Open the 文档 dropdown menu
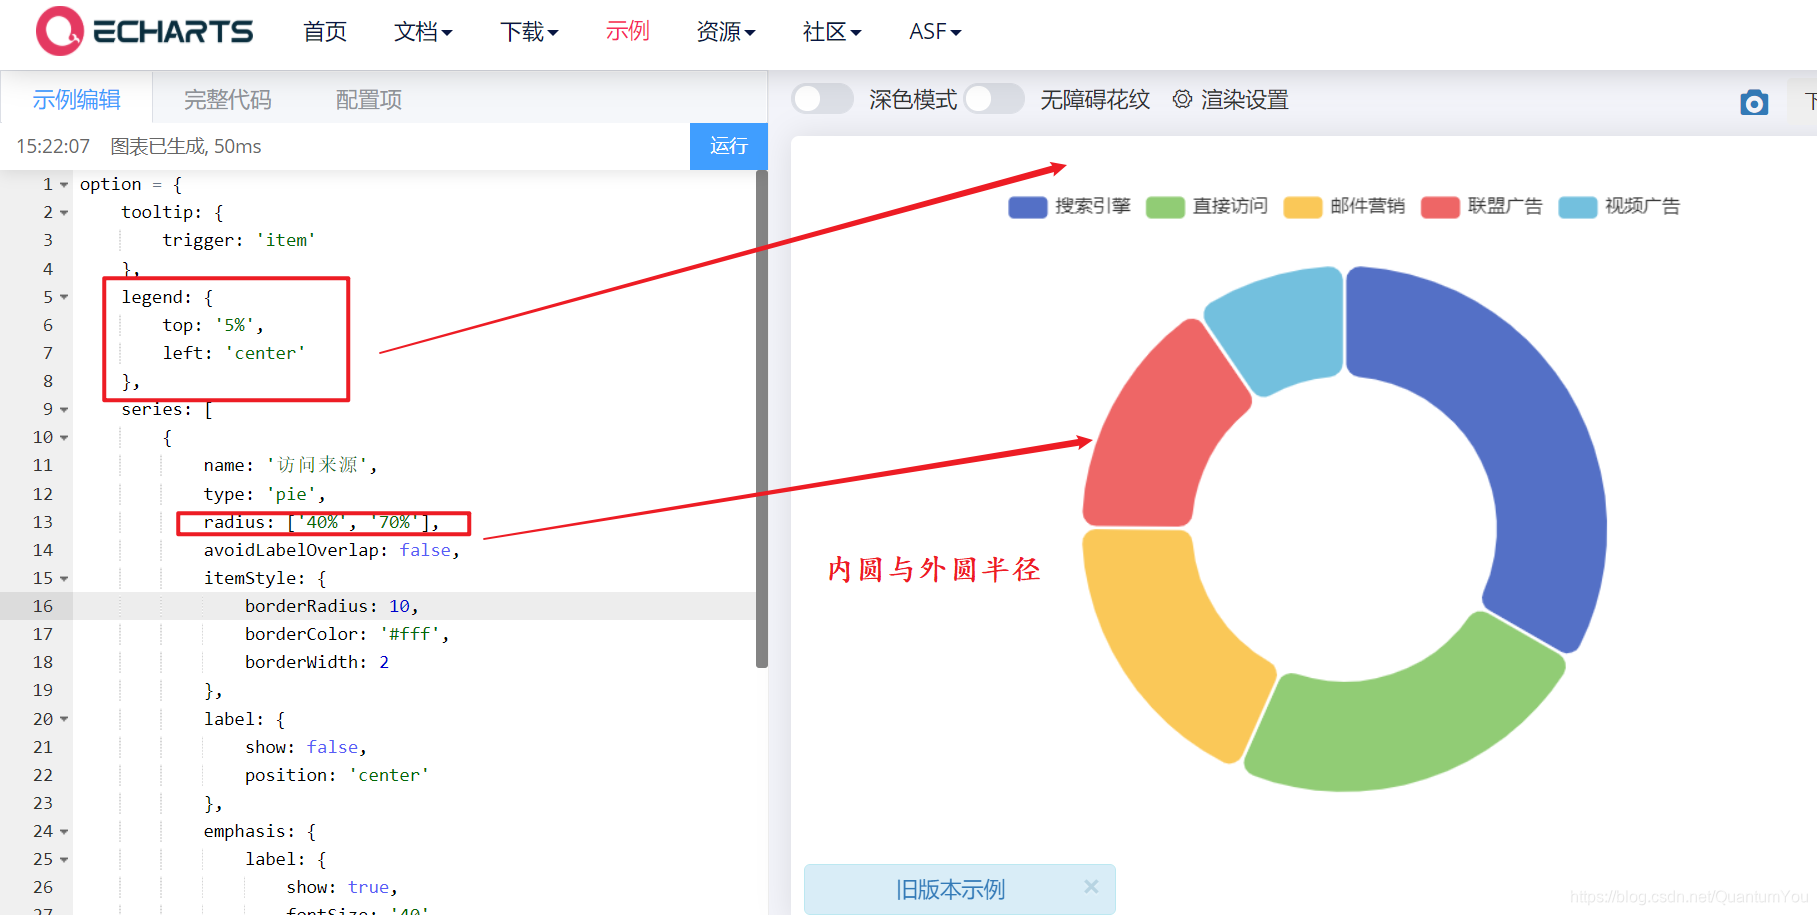Viewport: 1817px width, 915px height. tap(423, 32)
